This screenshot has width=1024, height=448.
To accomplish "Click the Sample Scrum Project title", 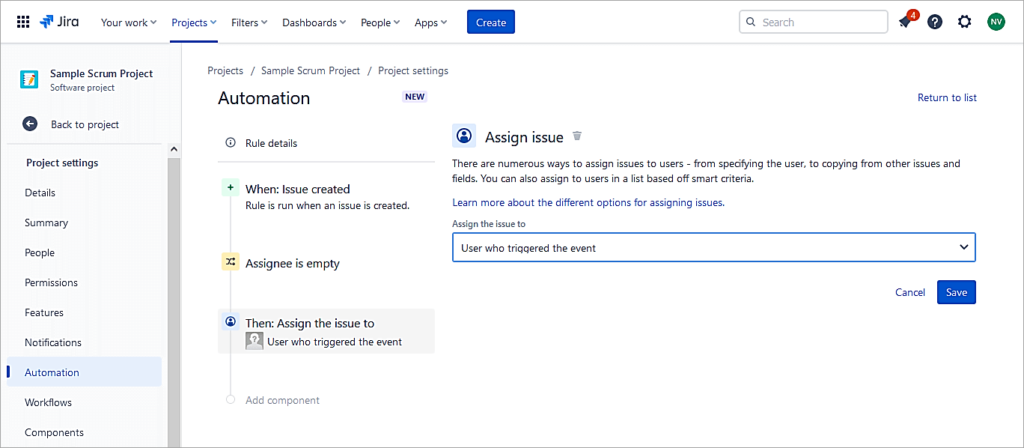I will click(x=101, y=74).
